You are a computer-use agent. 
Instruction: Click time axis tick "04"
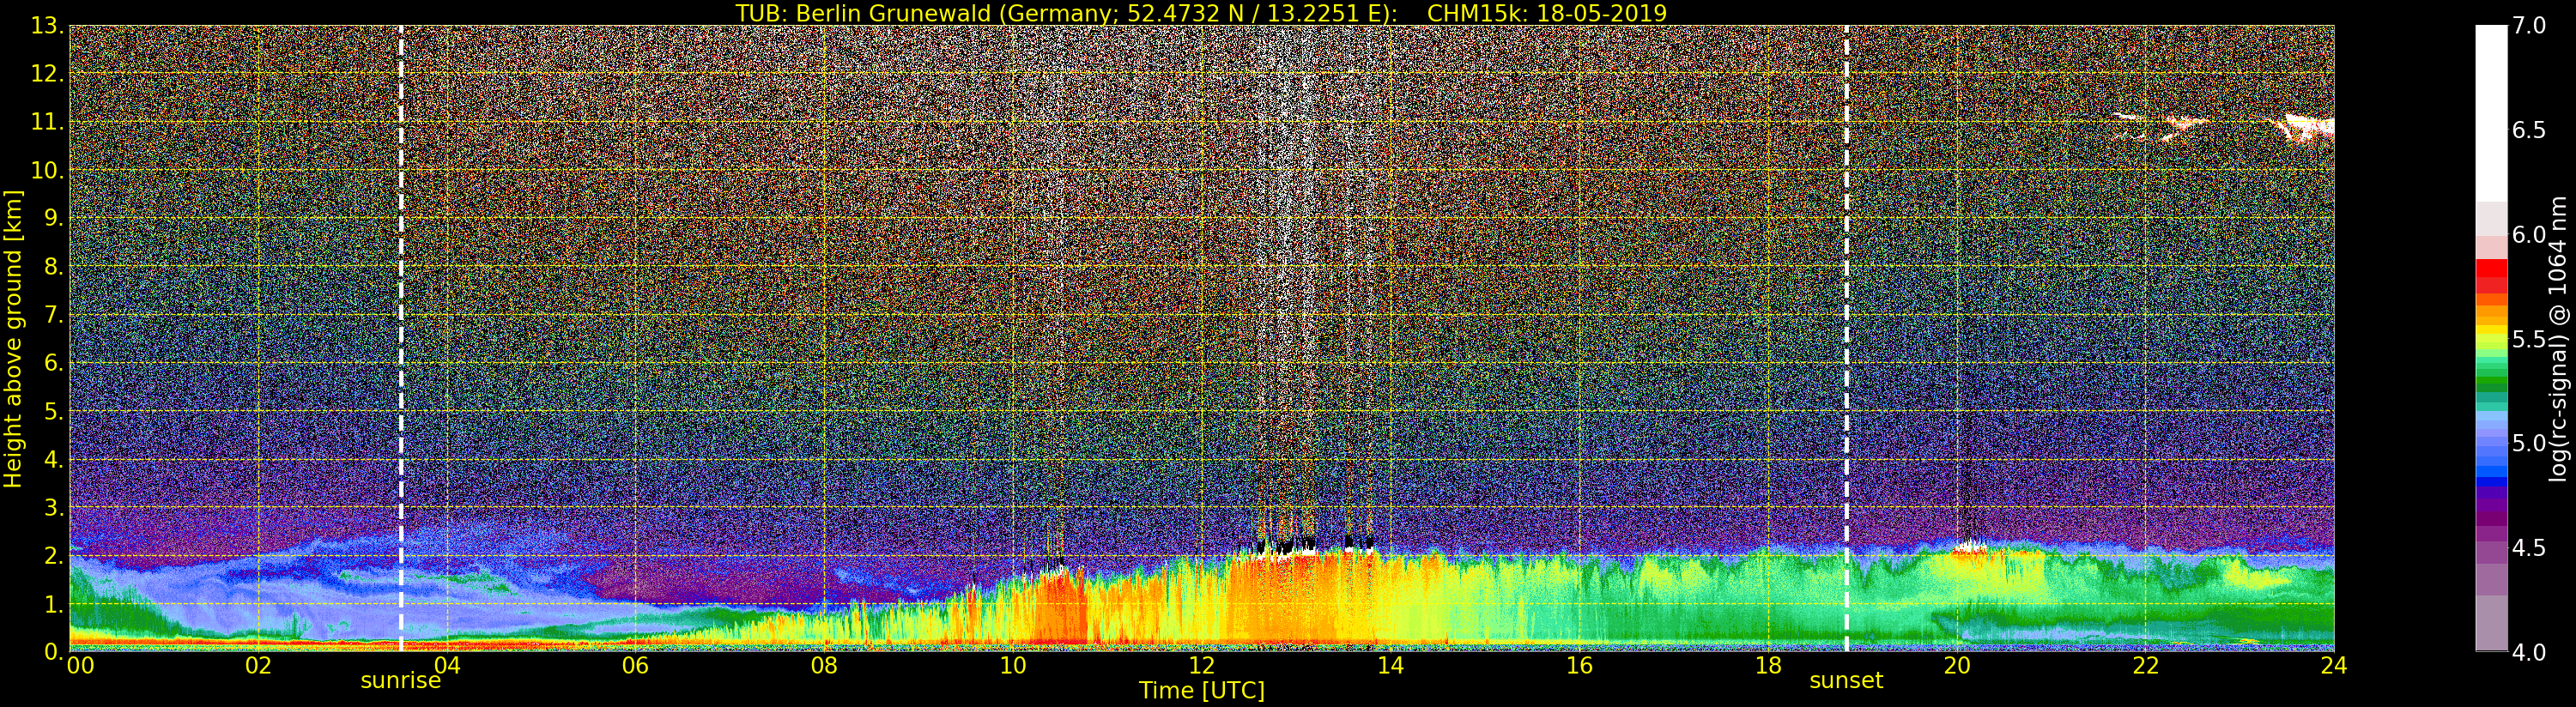tap(447, 666)
